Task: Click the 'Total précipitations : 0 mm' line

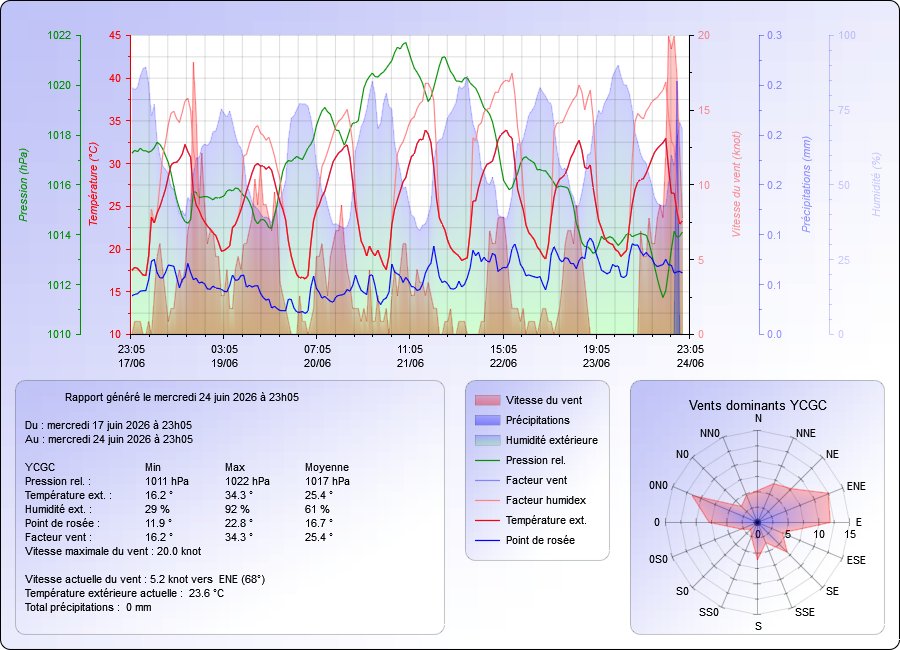Action: click(x=88, y=608)
